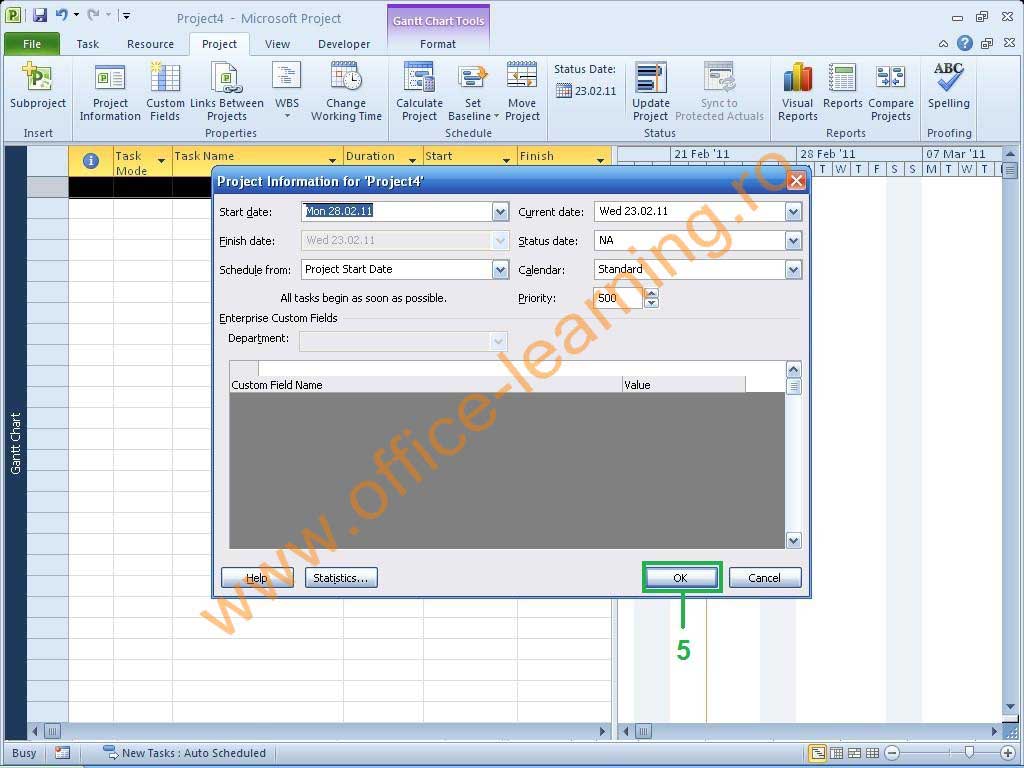Undo with the quick access arrow
Viewport: 1024px width, 768px height.
click(x=61, y=14)
